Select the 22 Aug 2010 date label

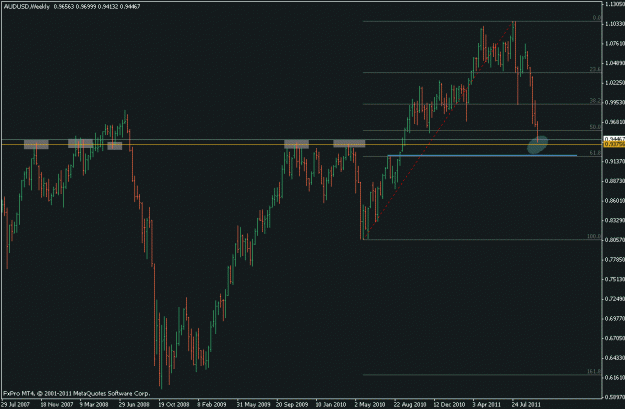point(410,404)
